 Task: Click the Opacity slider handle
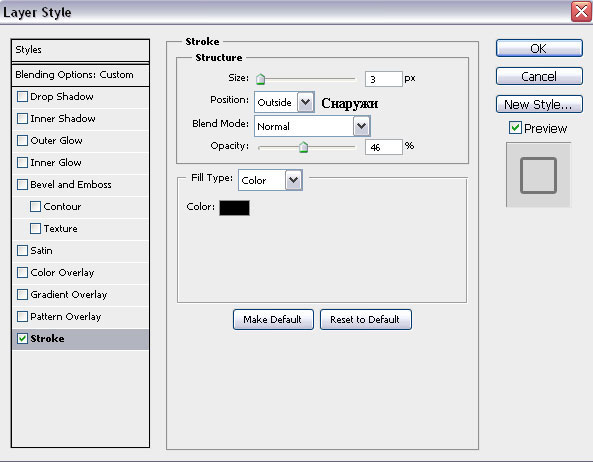303,147
